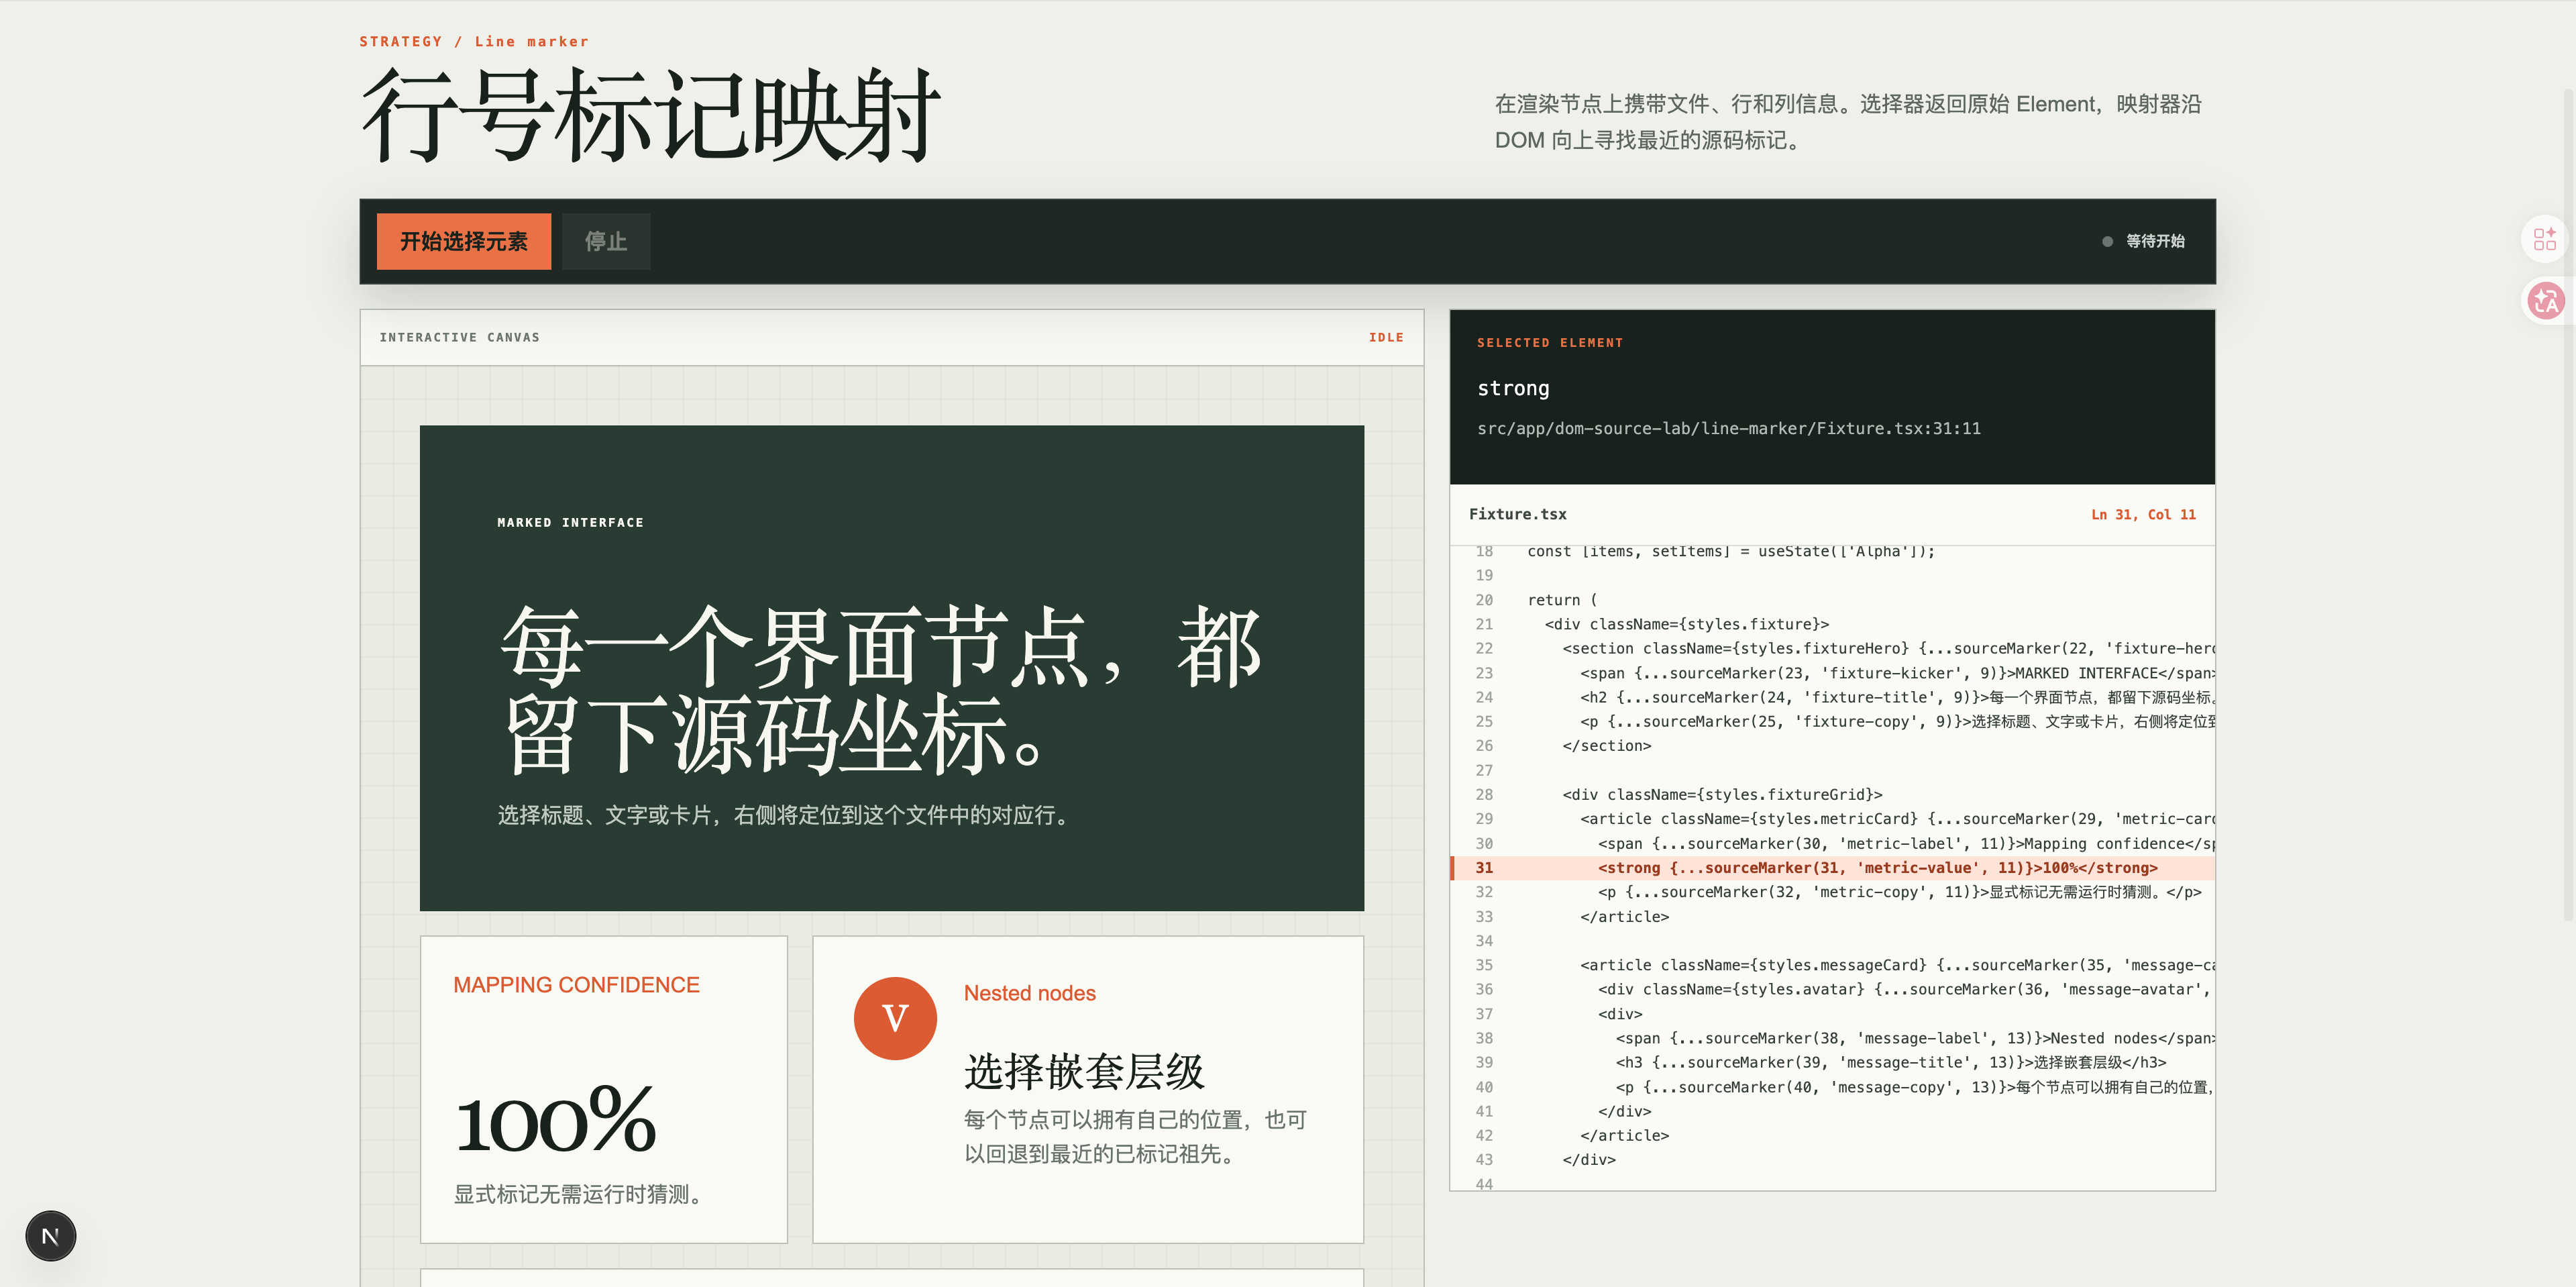Click the IDLE canvas status label
Screen dimensions: 2576x1287
click(x=1386, y=337)
